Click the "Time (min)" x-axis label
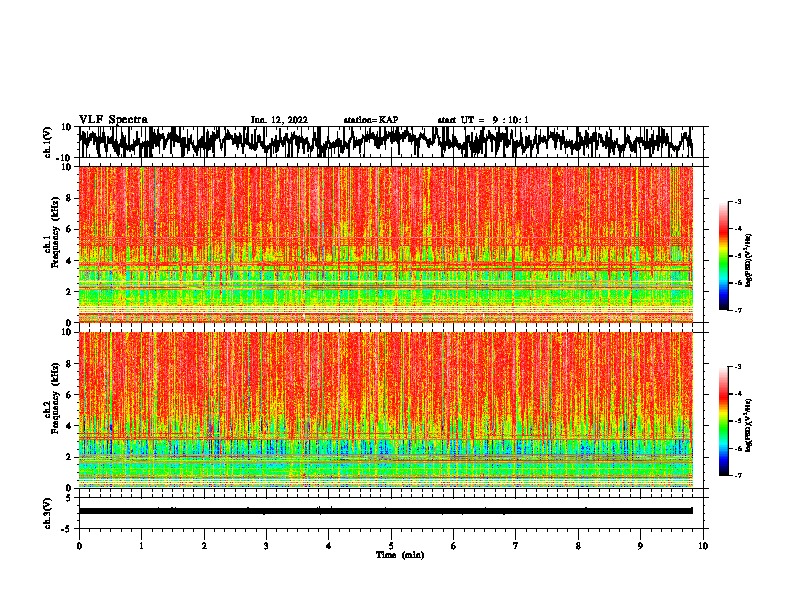Screen dimensions: 792x612 point(400,555)
